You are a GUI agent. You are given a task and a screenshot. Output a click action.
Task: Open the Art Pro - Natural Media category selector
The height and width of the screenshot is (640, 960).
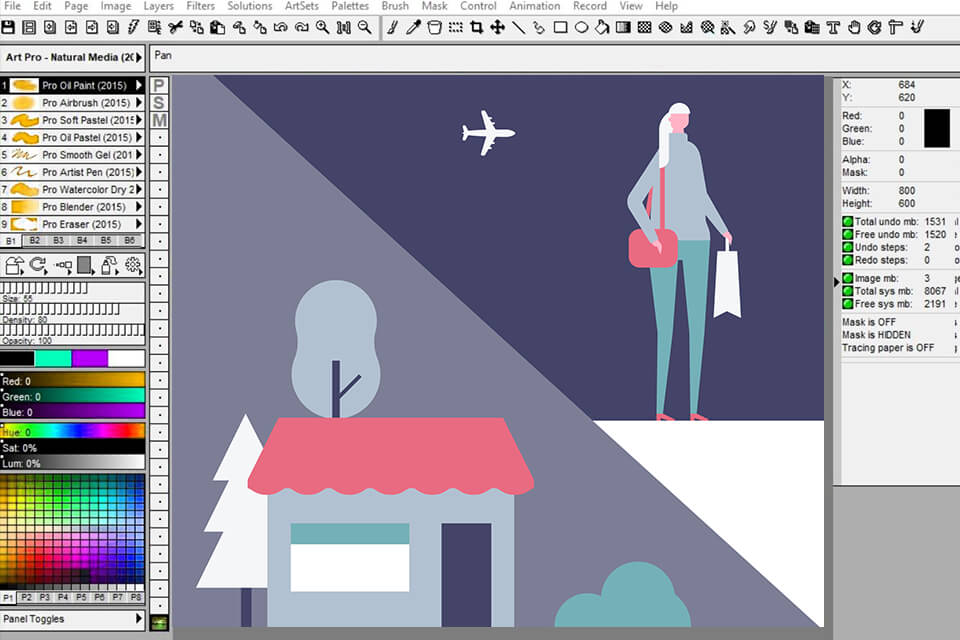pyautogui.click(x=70, y=57)
